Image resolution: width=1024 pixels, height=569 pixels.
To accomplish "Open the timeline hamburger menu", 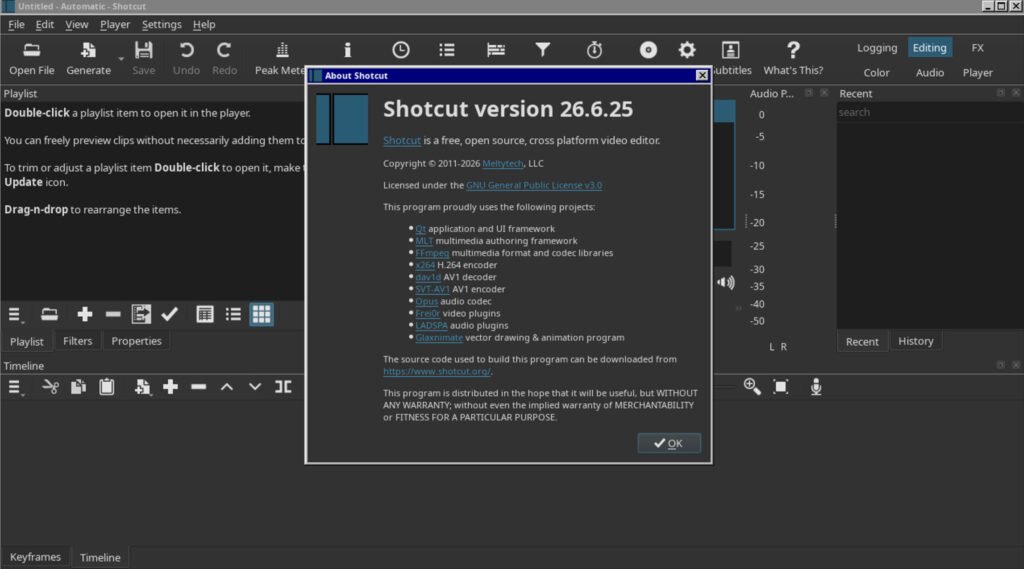I will point(16,387).
